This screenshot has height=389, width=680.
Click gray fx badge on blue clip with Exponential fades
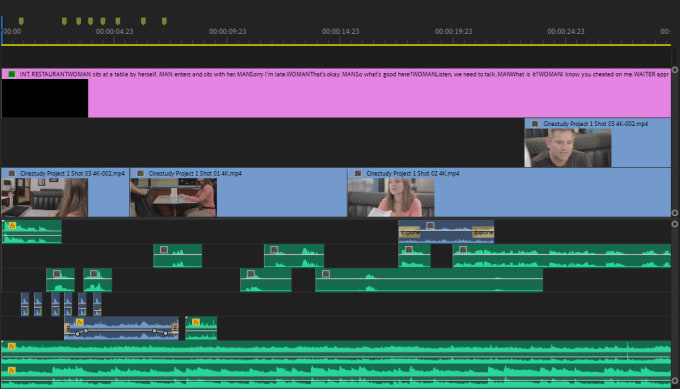[430, 225]
